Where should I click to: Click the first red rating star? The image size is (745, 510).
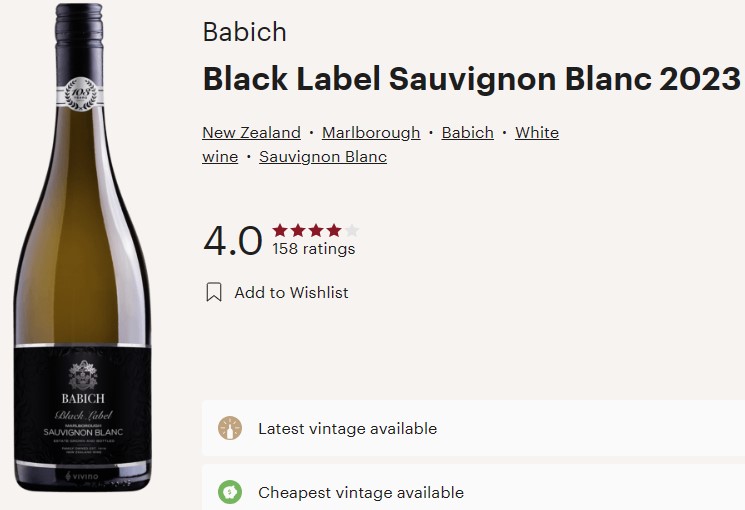280,231
